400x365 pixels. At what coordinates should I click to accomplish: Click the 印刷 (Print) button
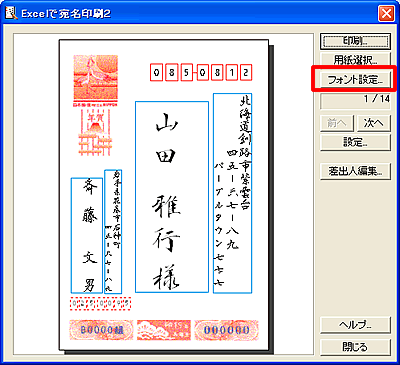click(x=355, y=41)
